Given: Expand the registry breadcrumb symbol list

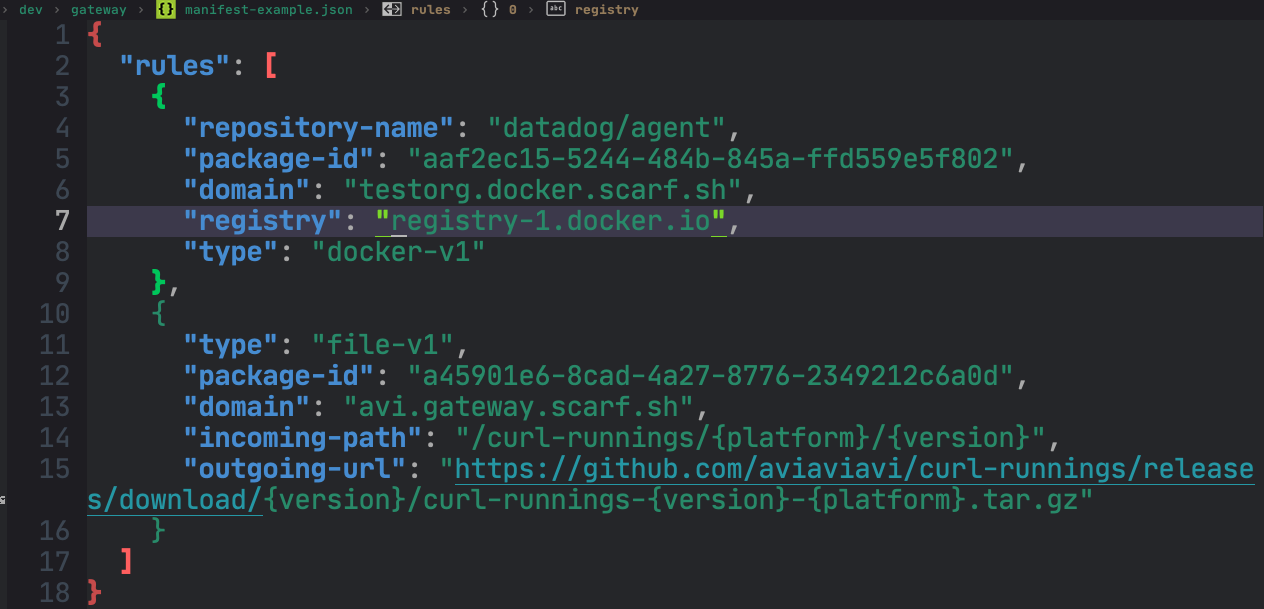Looking at the screenshot, I should pos(606,9).
